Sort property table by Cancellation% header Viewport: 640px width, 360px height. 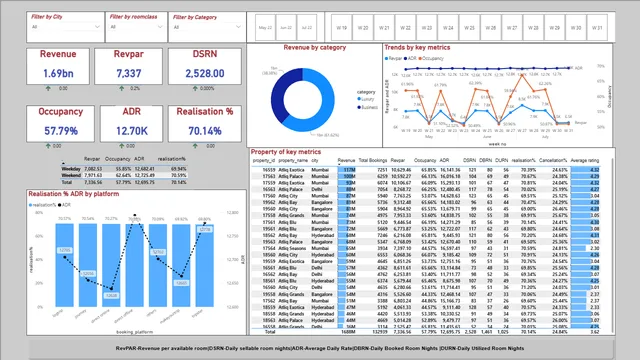(x=553, y=160)
